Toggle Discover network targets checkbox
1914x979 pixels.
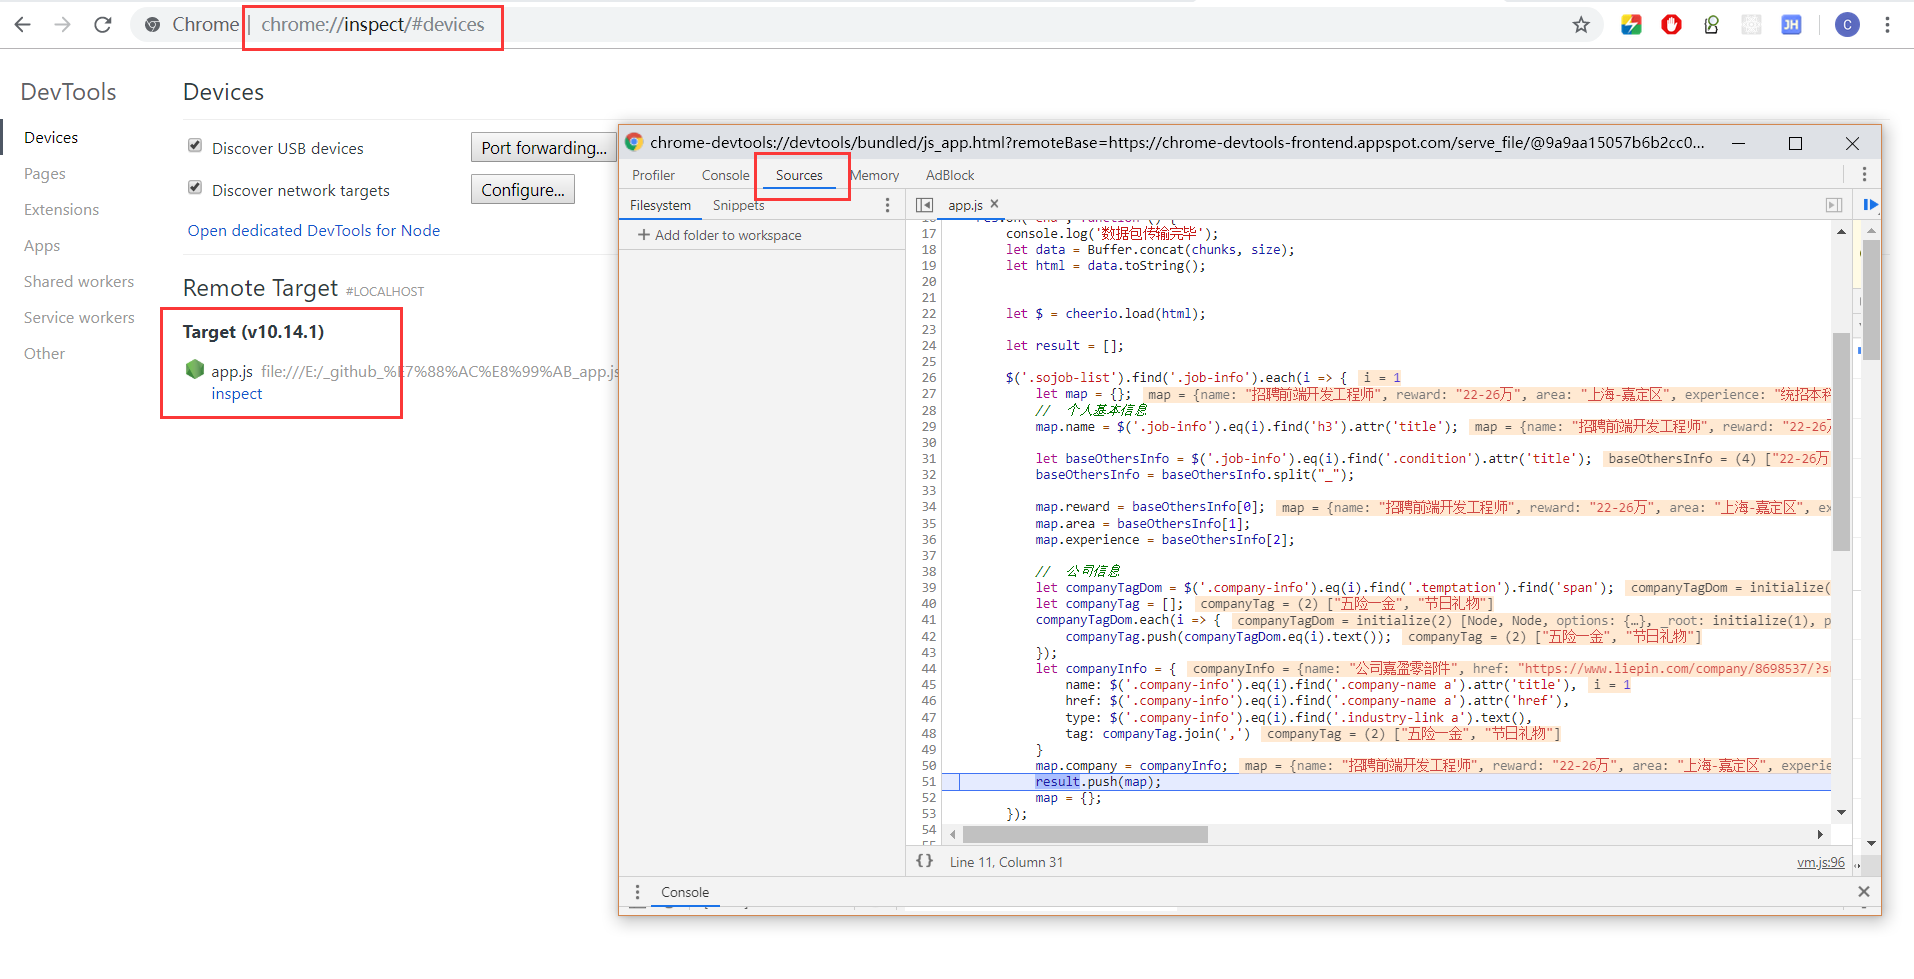195,188
